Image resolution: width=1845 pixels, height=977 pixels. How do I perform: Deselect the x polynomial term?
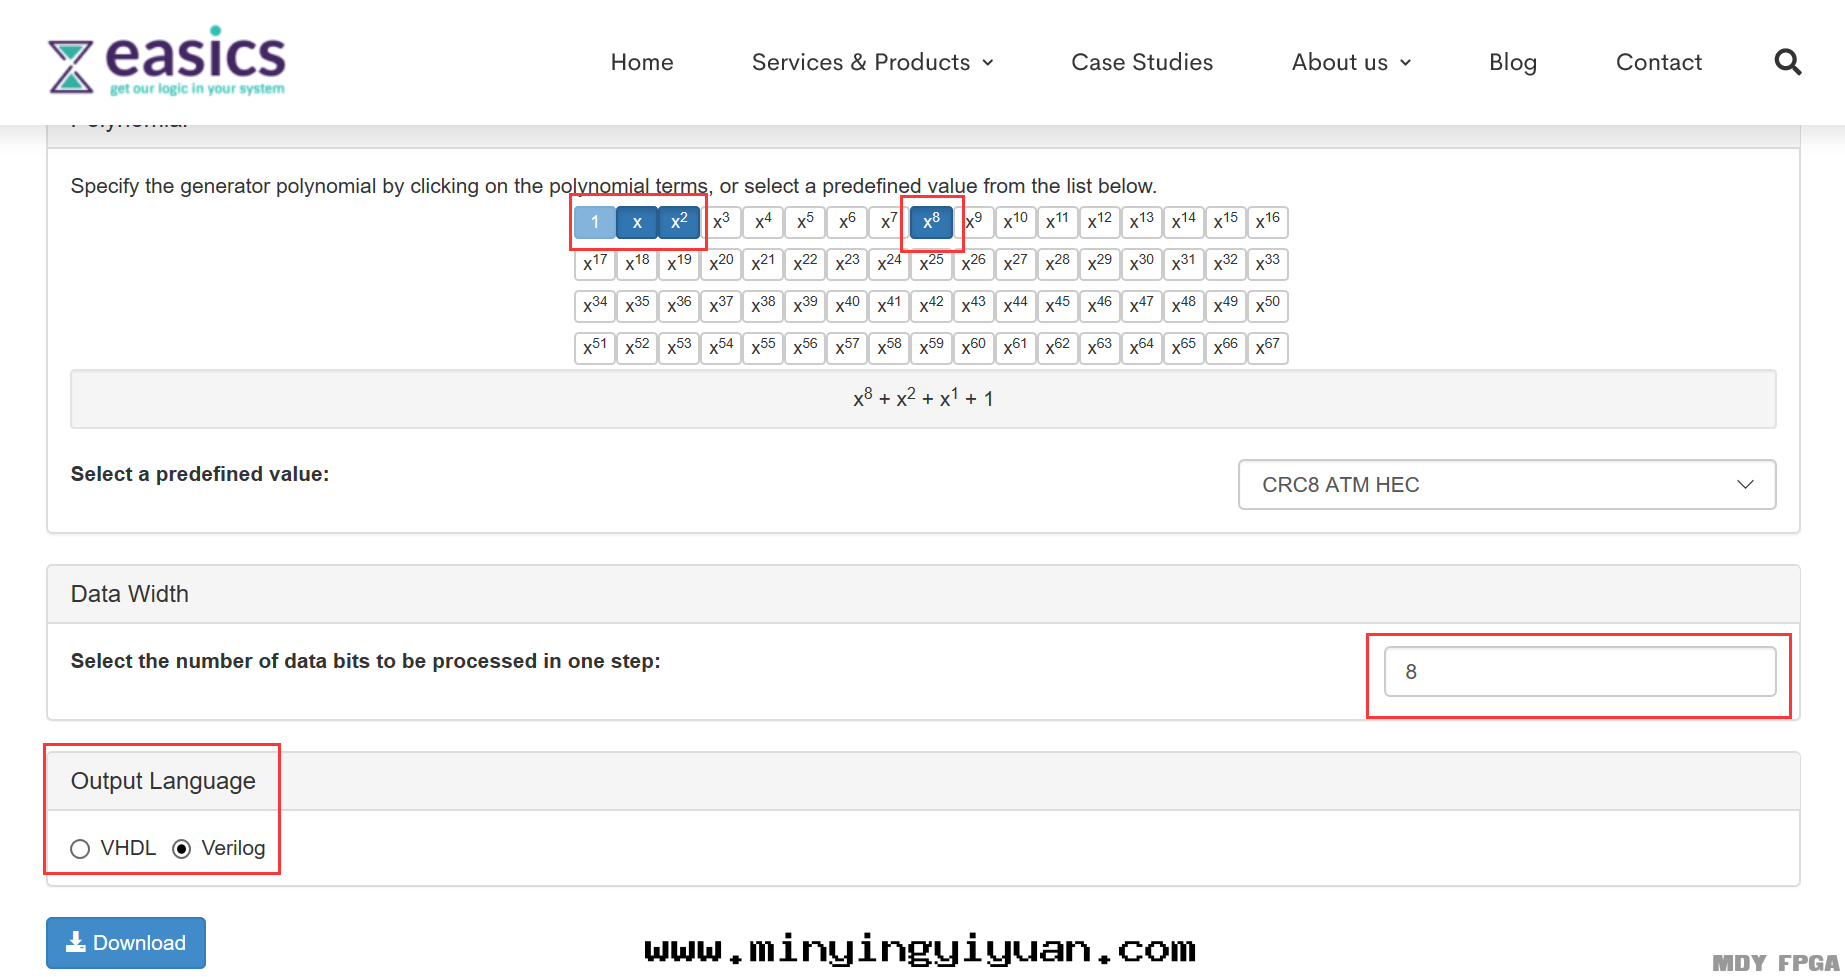coord(637,222)
